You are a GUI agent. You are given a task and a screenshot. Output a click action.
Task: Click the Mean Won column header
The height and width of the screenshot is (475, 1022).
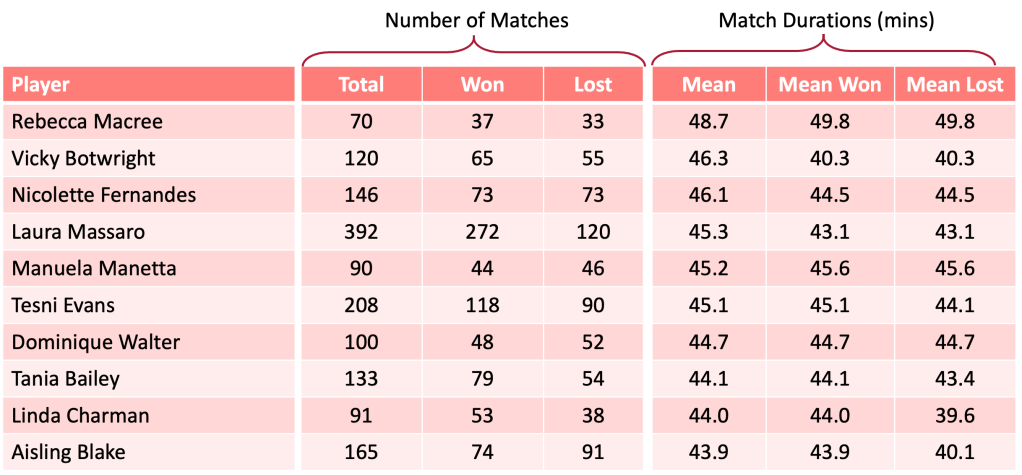830,85
